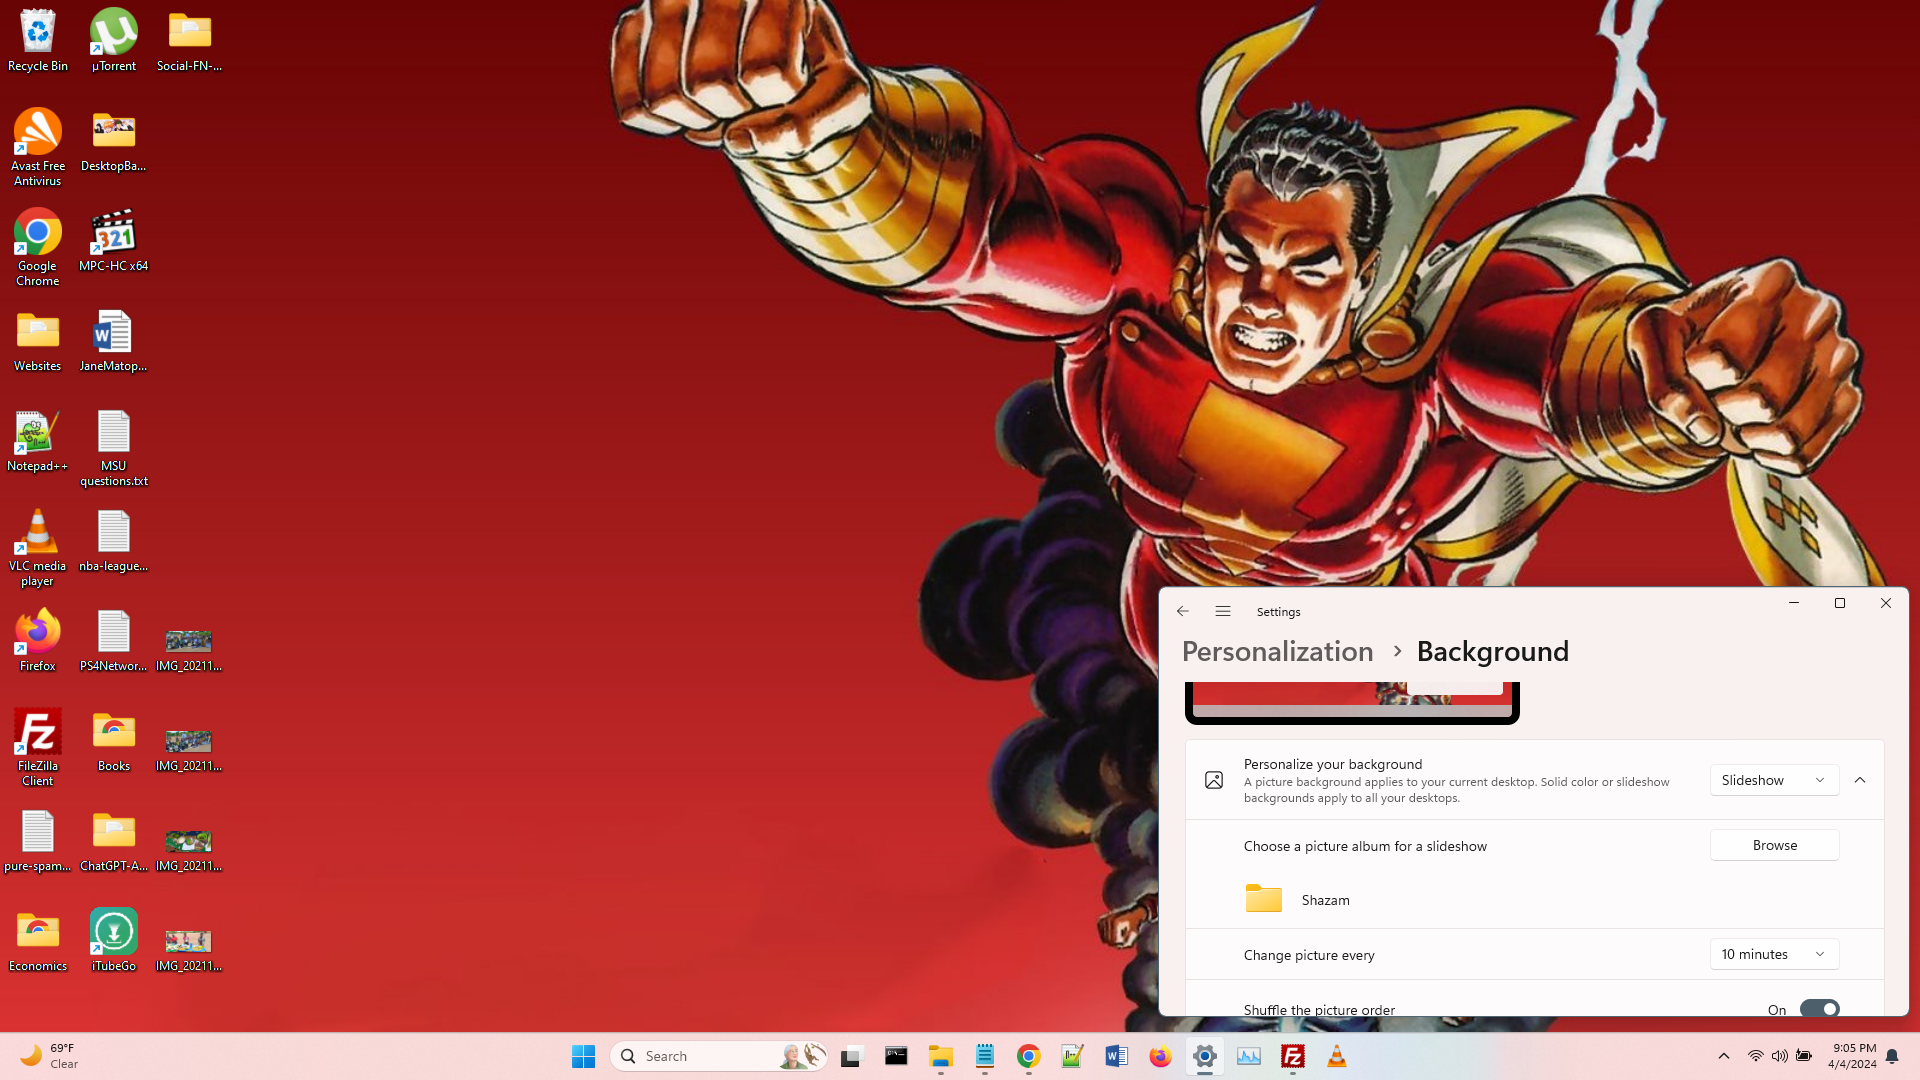
Task: Show hidden system tray icons
Action: pos(1724,1056)
